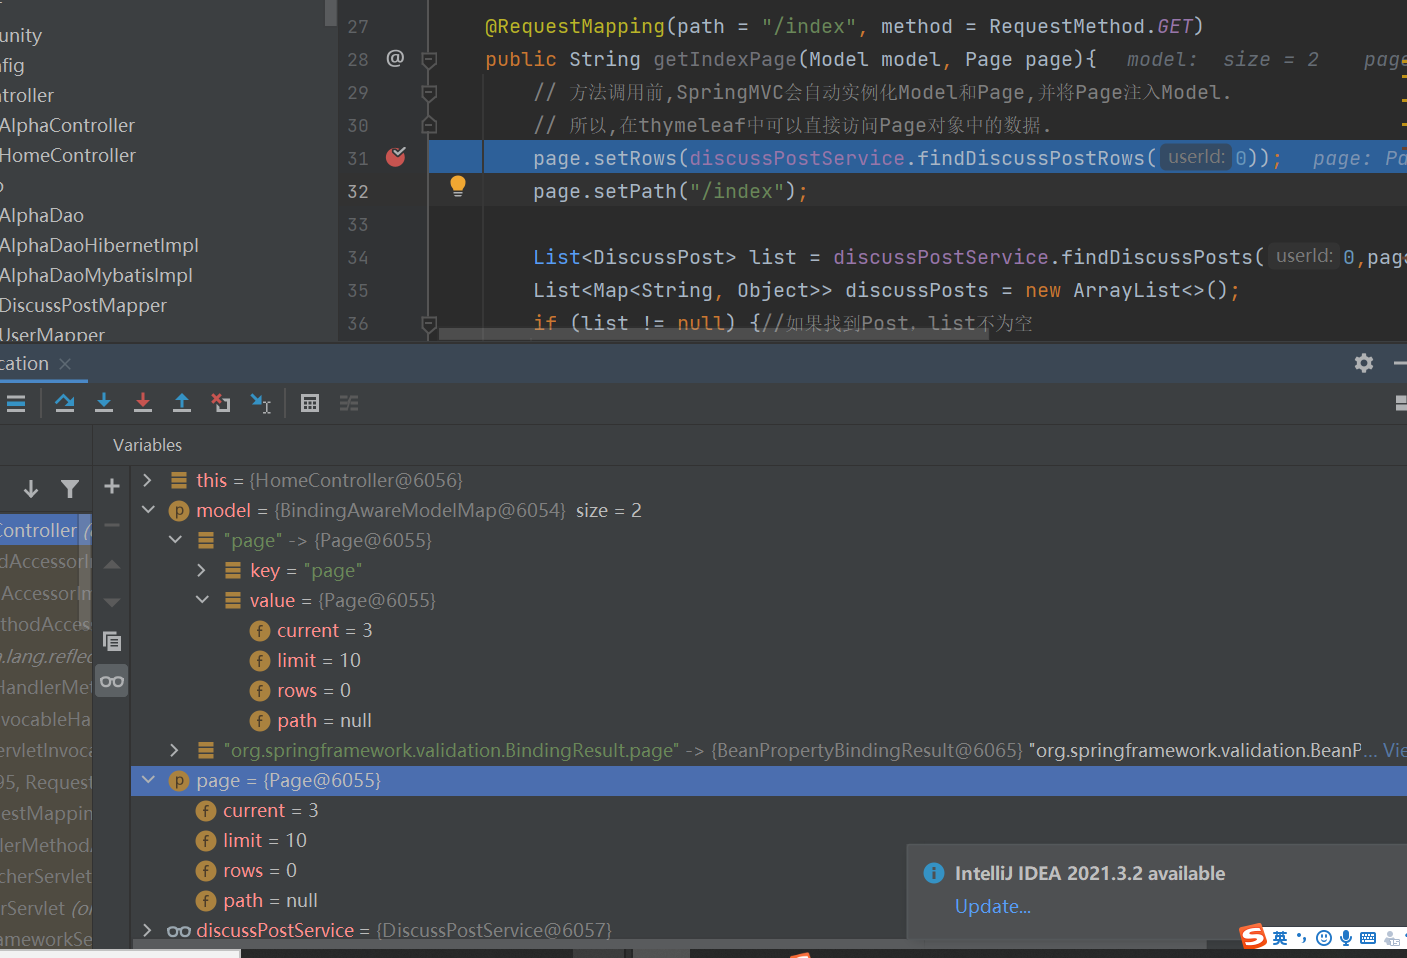The image size is (1407, 958).
Task: Open DiscussPostMapper in project tree
Action: (83, 305)
